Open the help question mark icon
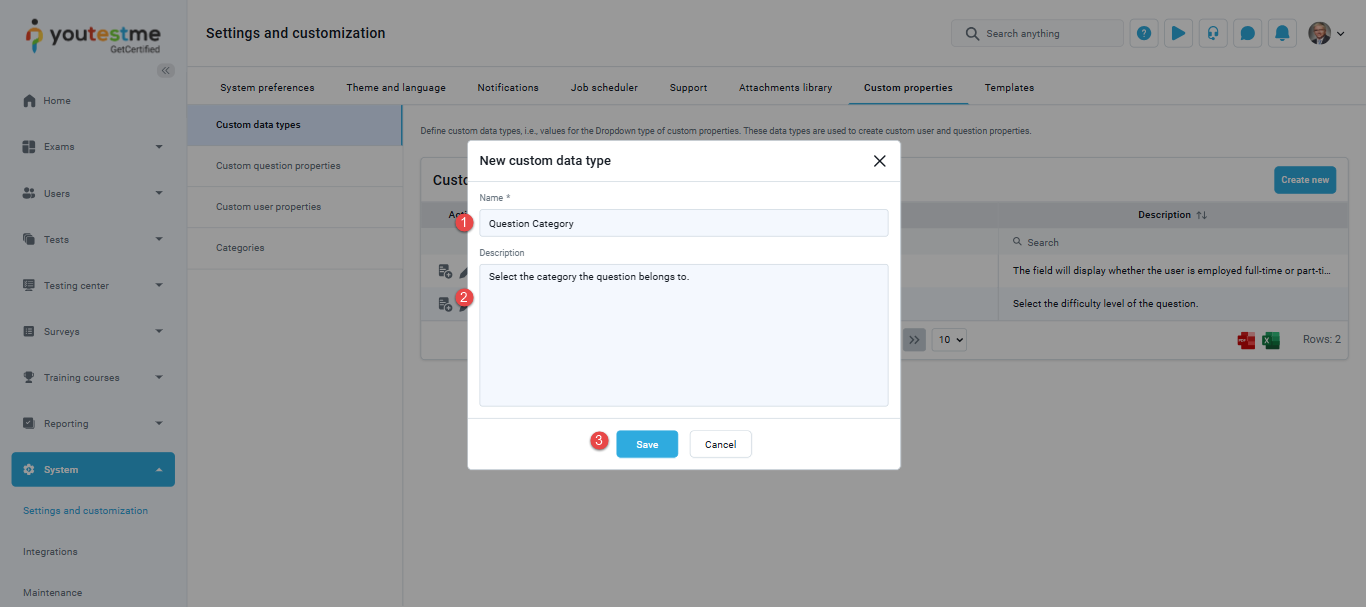The width and height of the screenshot is (1366, 607). [1144, 33]
